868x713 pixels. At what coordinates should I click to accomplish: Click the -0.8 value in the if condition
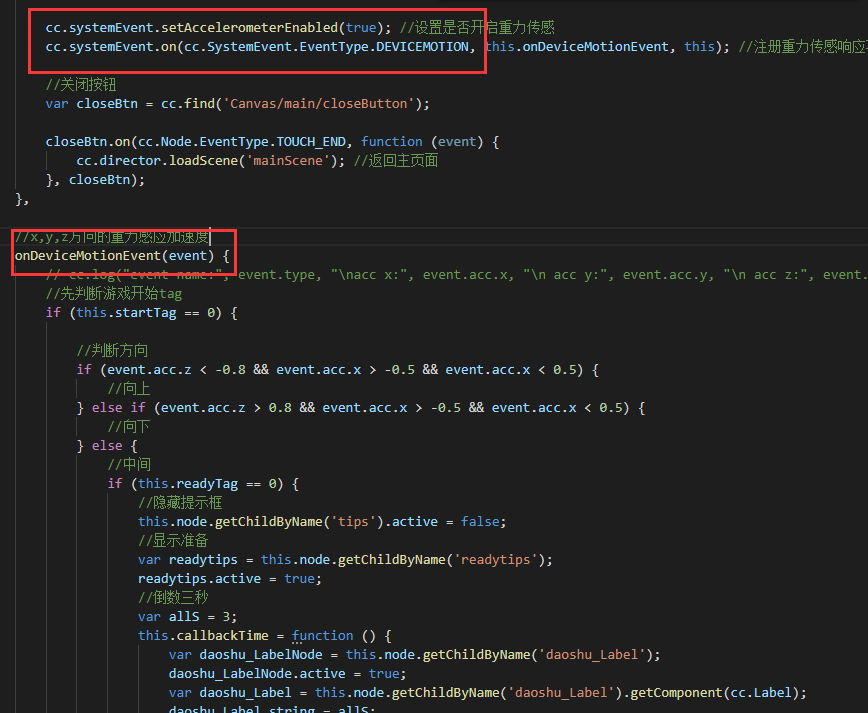click(230, 370)
